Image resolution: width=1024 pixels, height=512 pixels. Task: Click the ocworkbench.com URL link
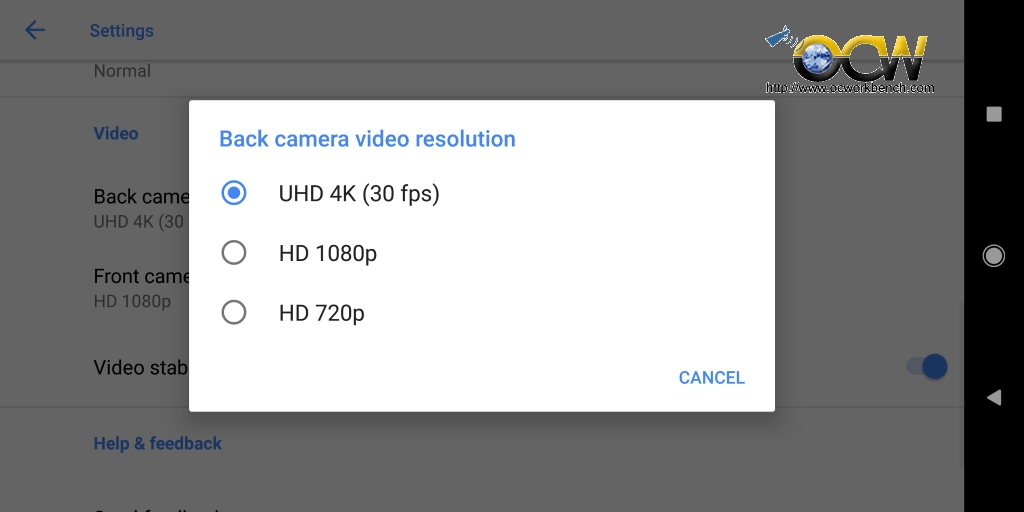coord(850,88)
